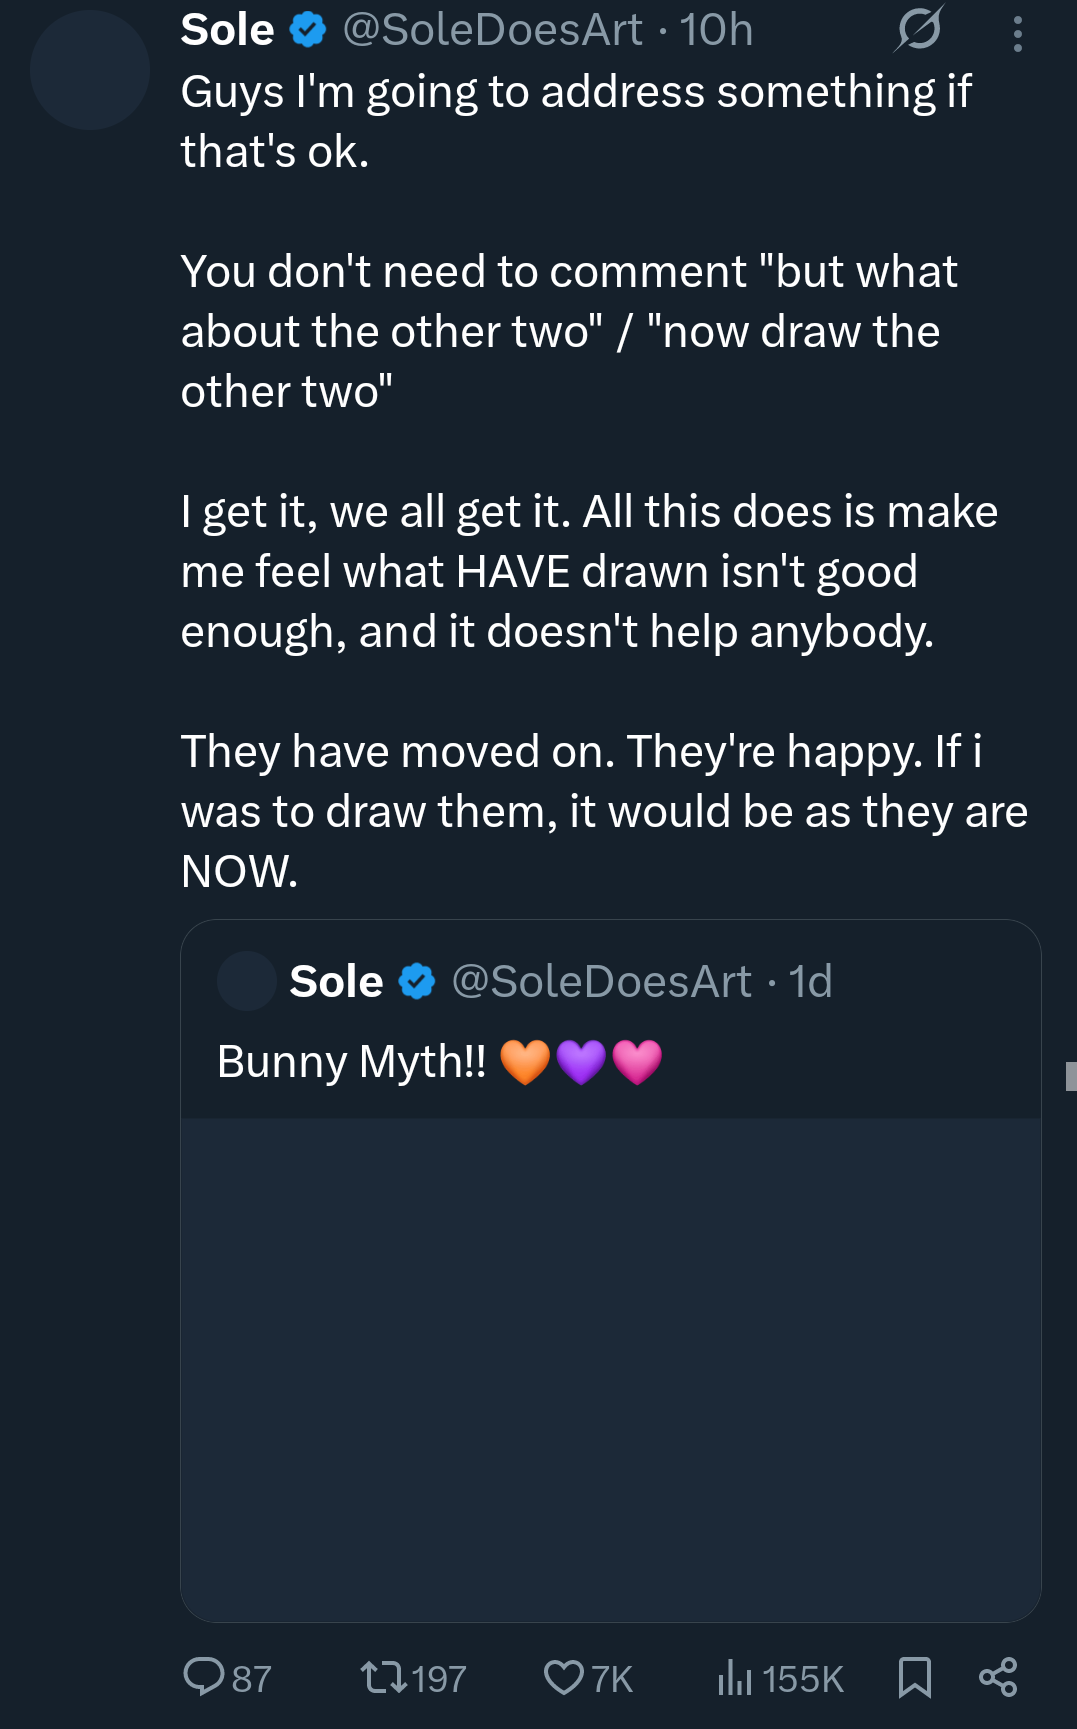Open the reply comments icon
Image resolution: width=1077 pixels, height=1729 pixels.
(205, 1677)
